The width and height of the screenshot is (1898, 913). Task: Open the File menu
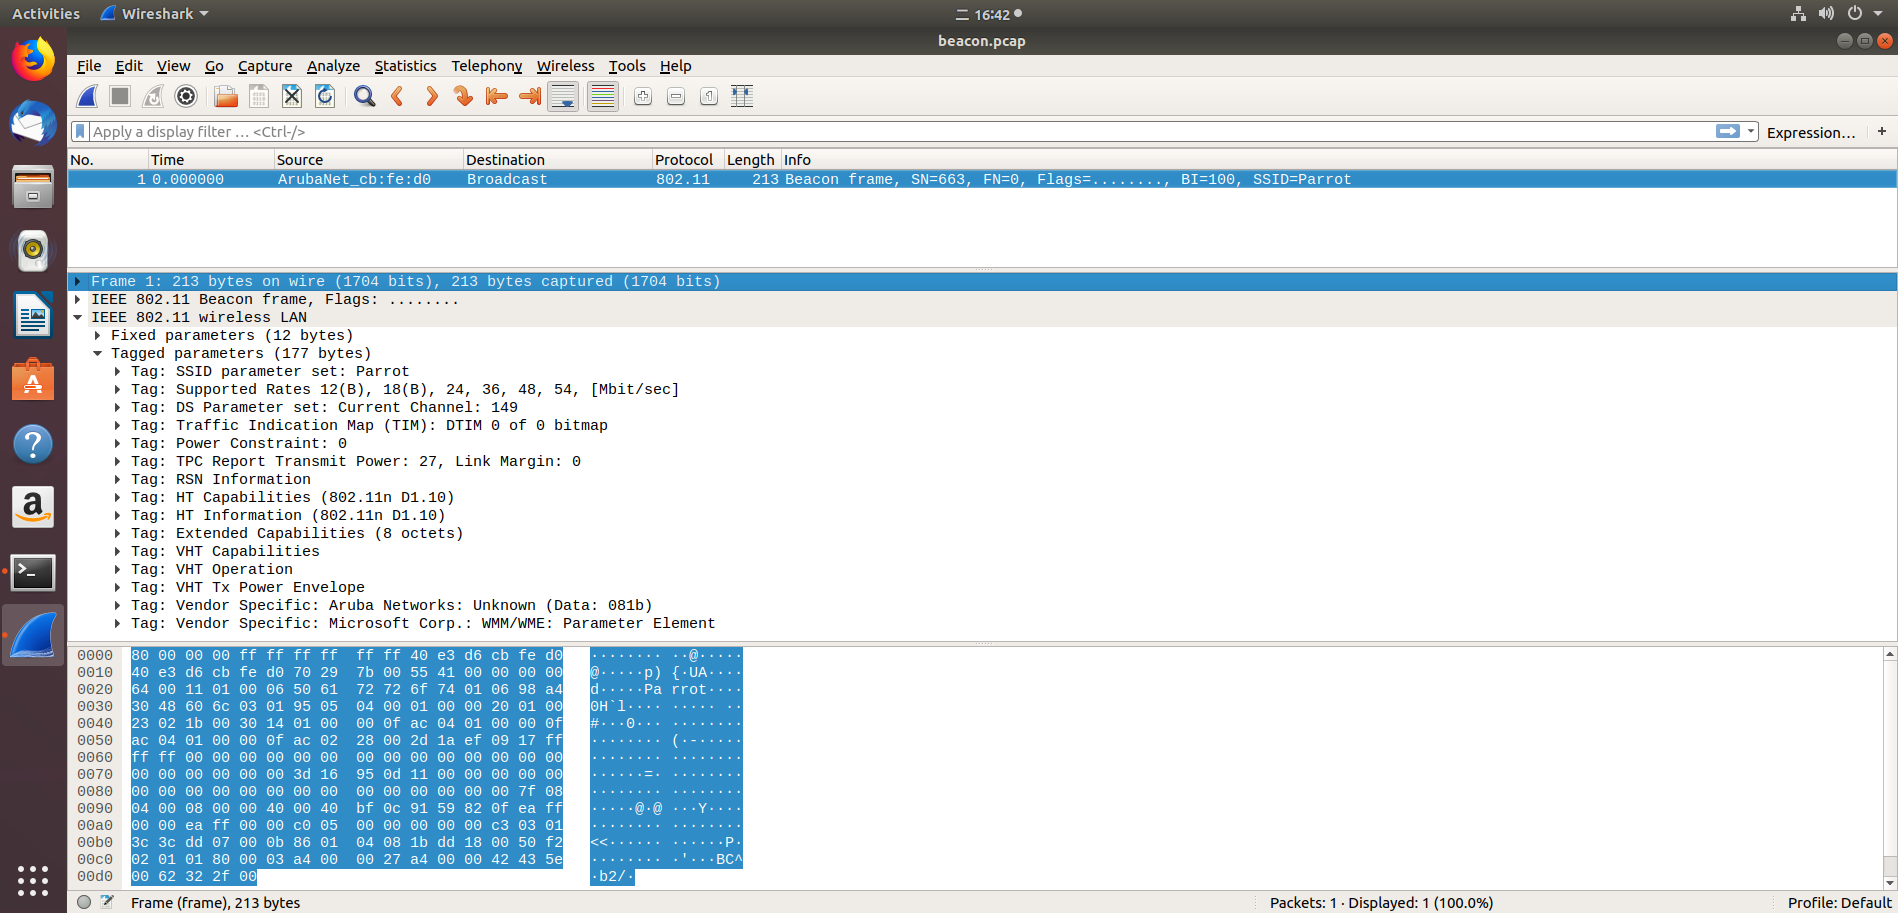point(89,66)
